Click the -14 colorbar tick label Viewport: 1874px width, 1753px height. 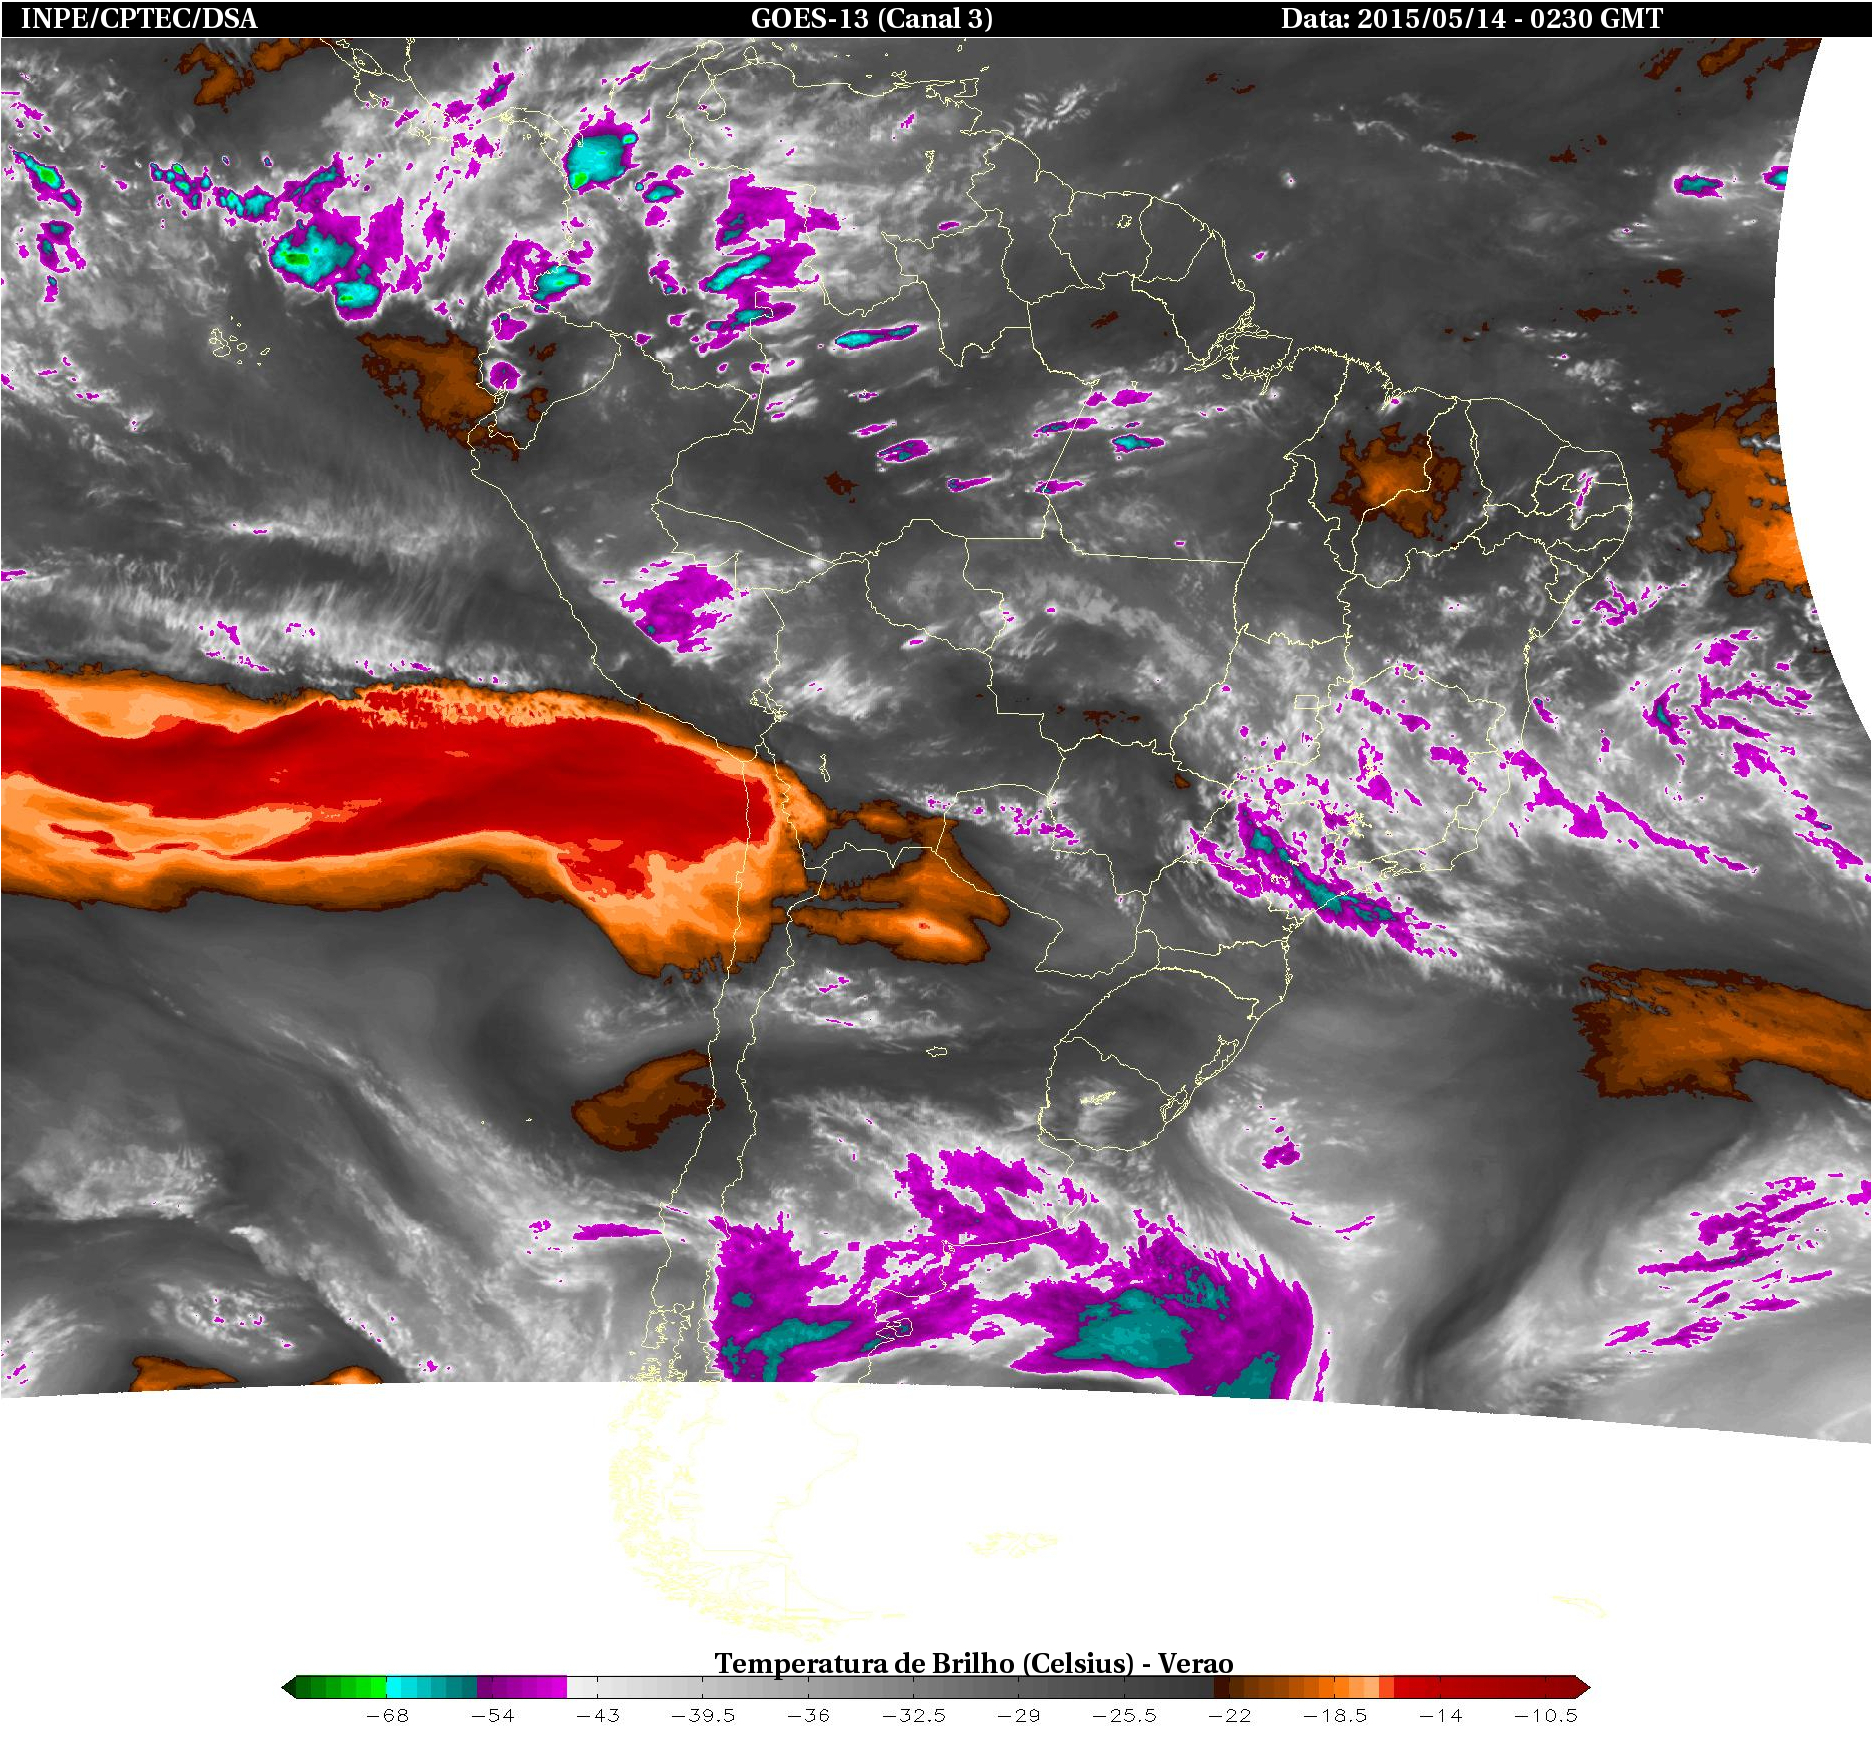1440,1716
